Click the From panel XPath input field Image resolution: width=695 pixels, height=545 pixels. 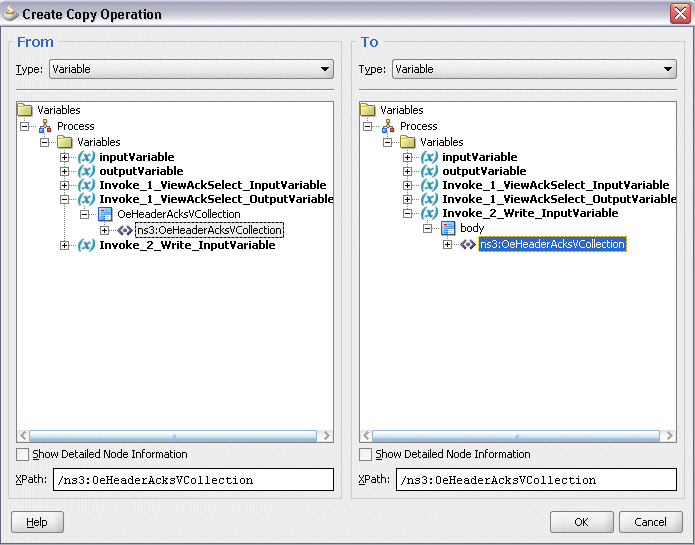click(193, 480)
